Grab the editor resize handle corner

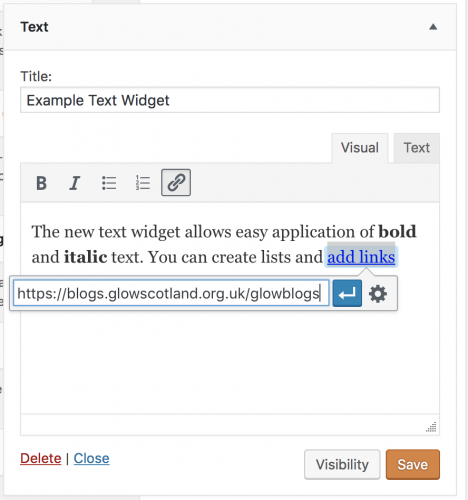(431, 427)
